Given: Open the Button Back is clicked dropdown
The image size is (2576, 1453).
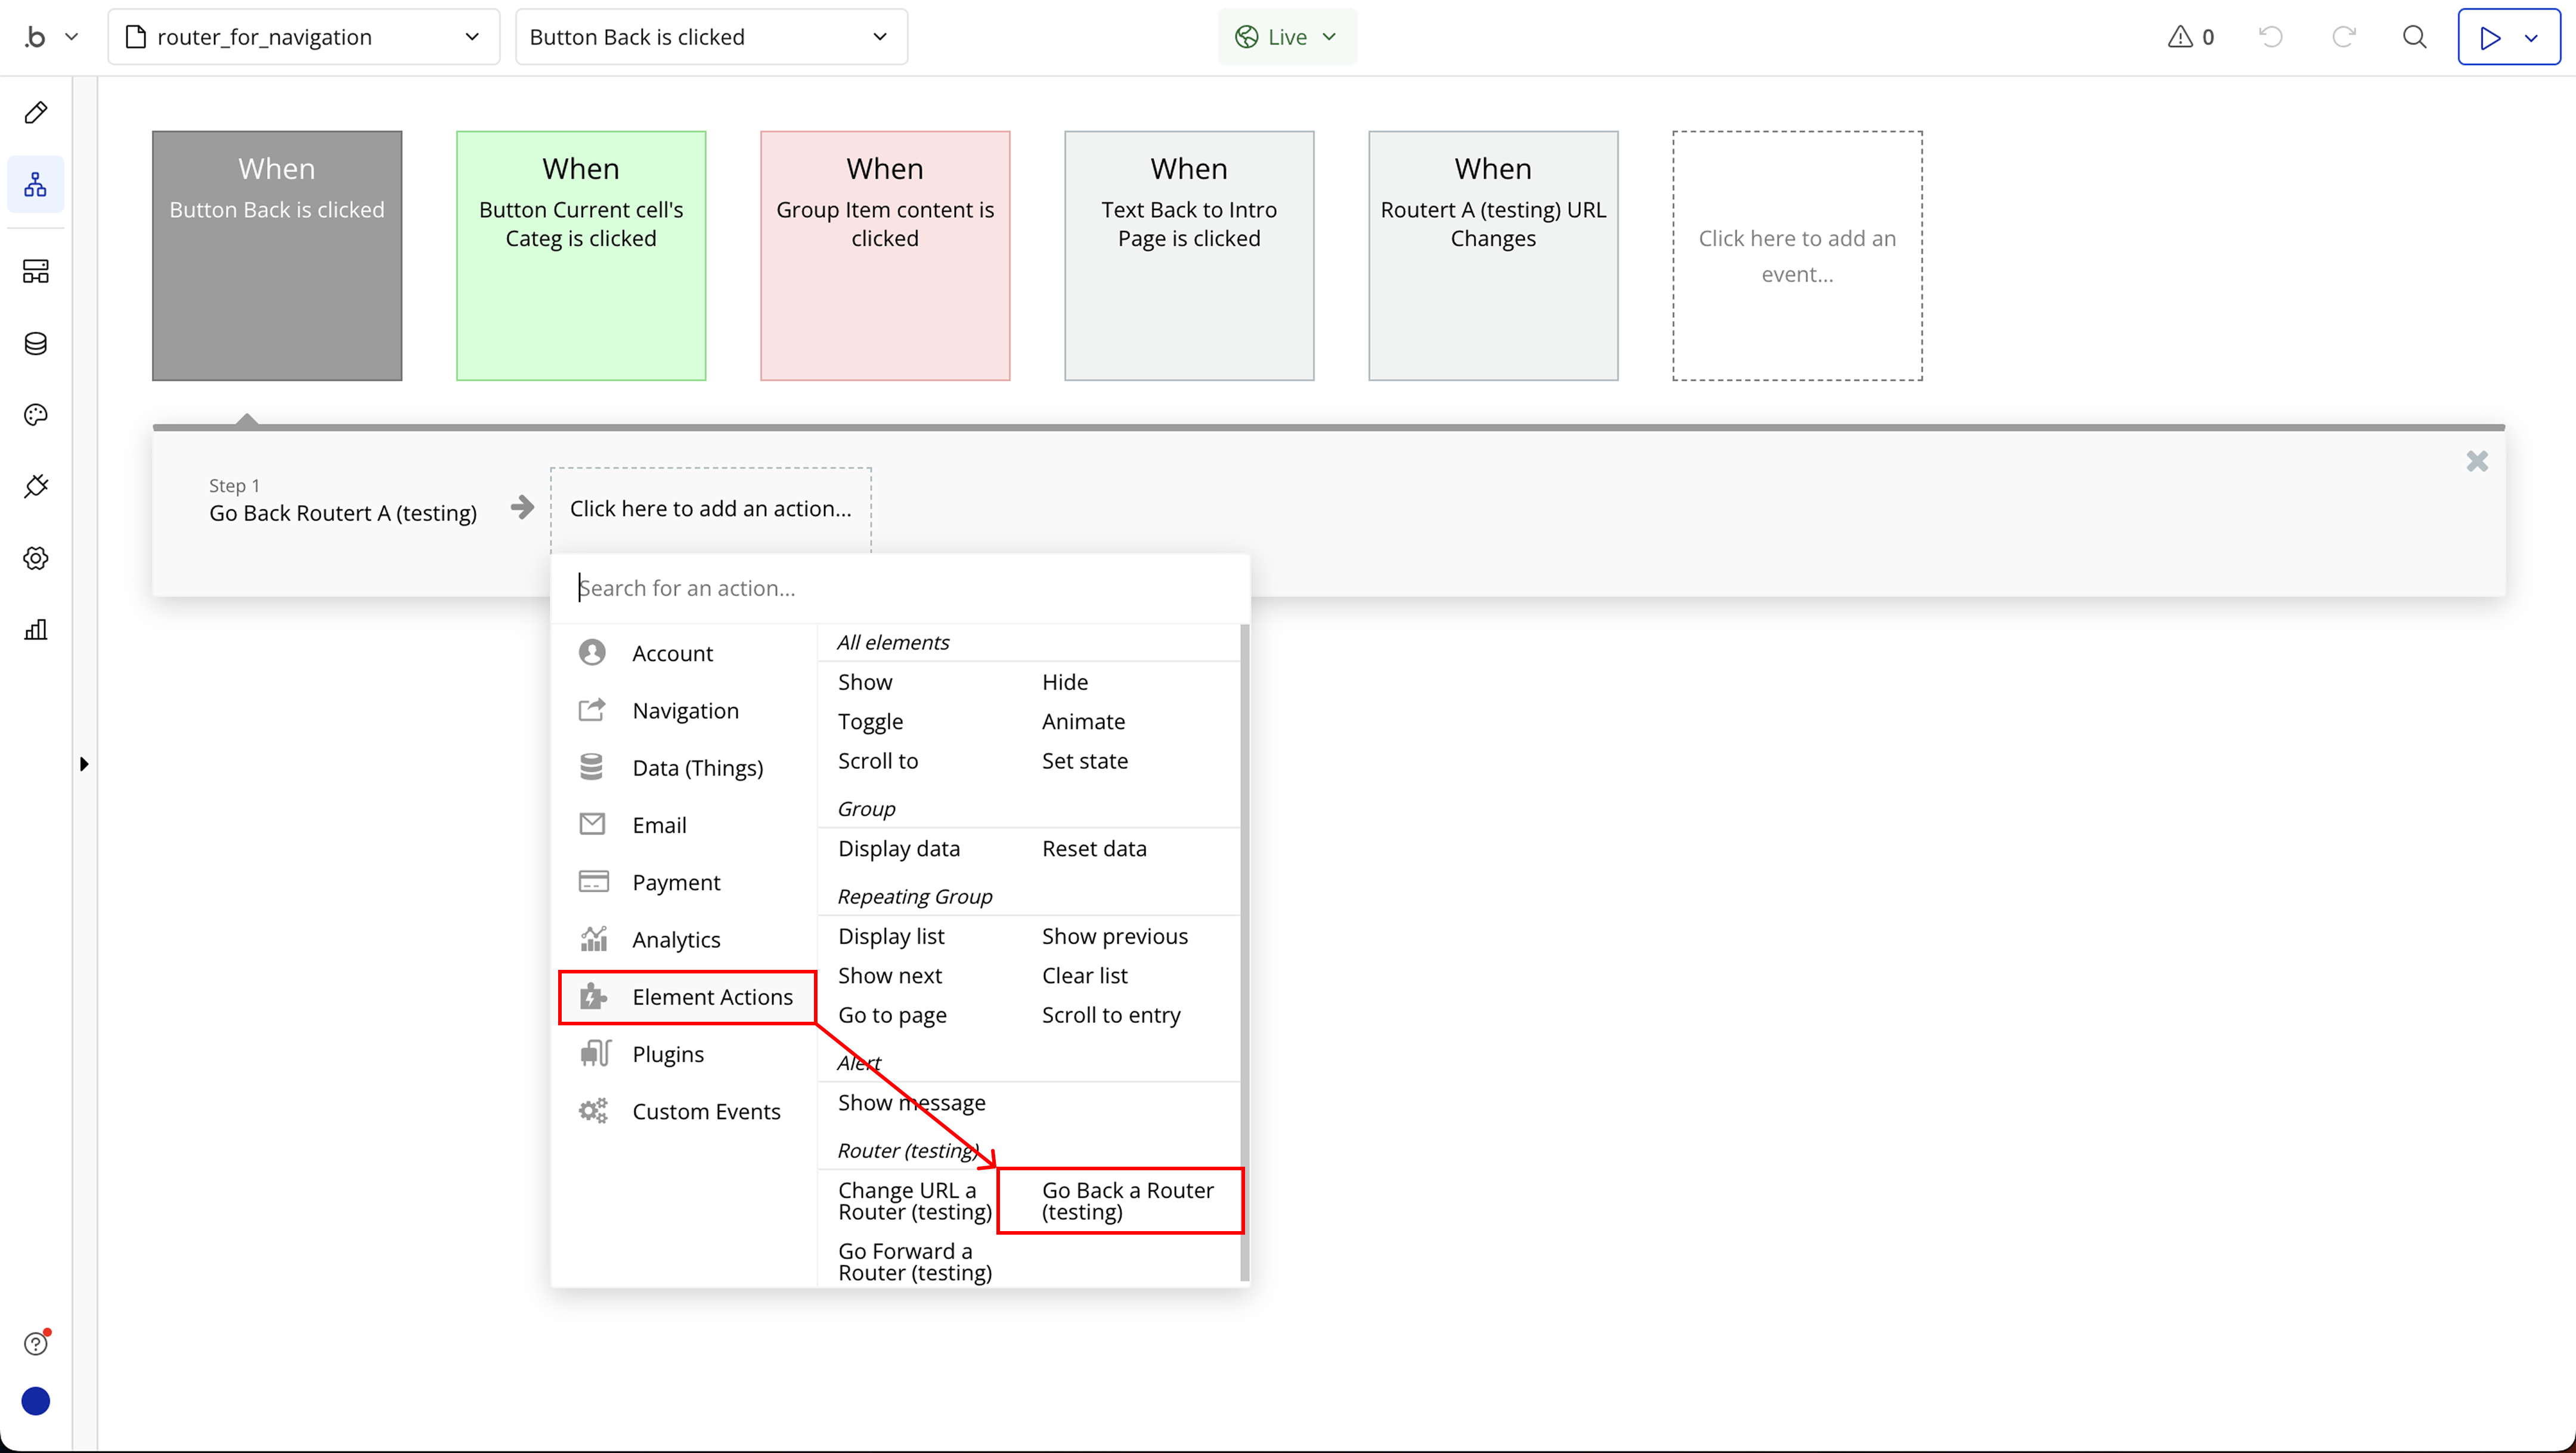Looking at the screenshot, I should click(x=710, y=37).
